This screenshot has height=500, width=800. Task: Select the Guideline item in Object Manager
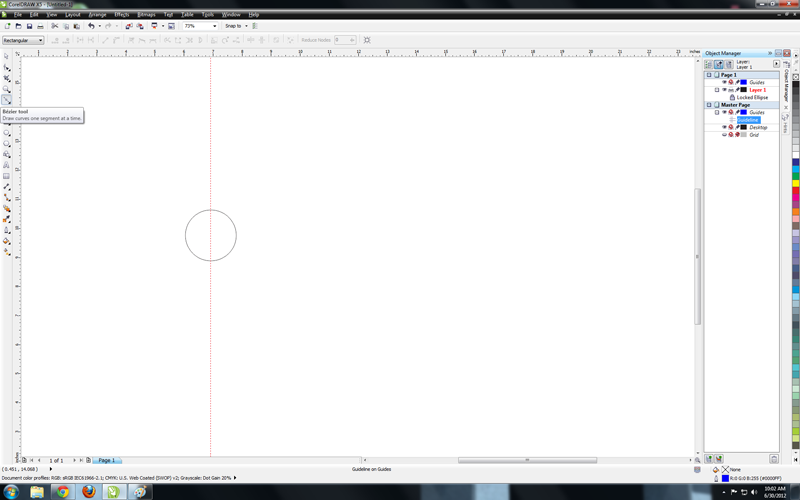[x=748, y=120]
